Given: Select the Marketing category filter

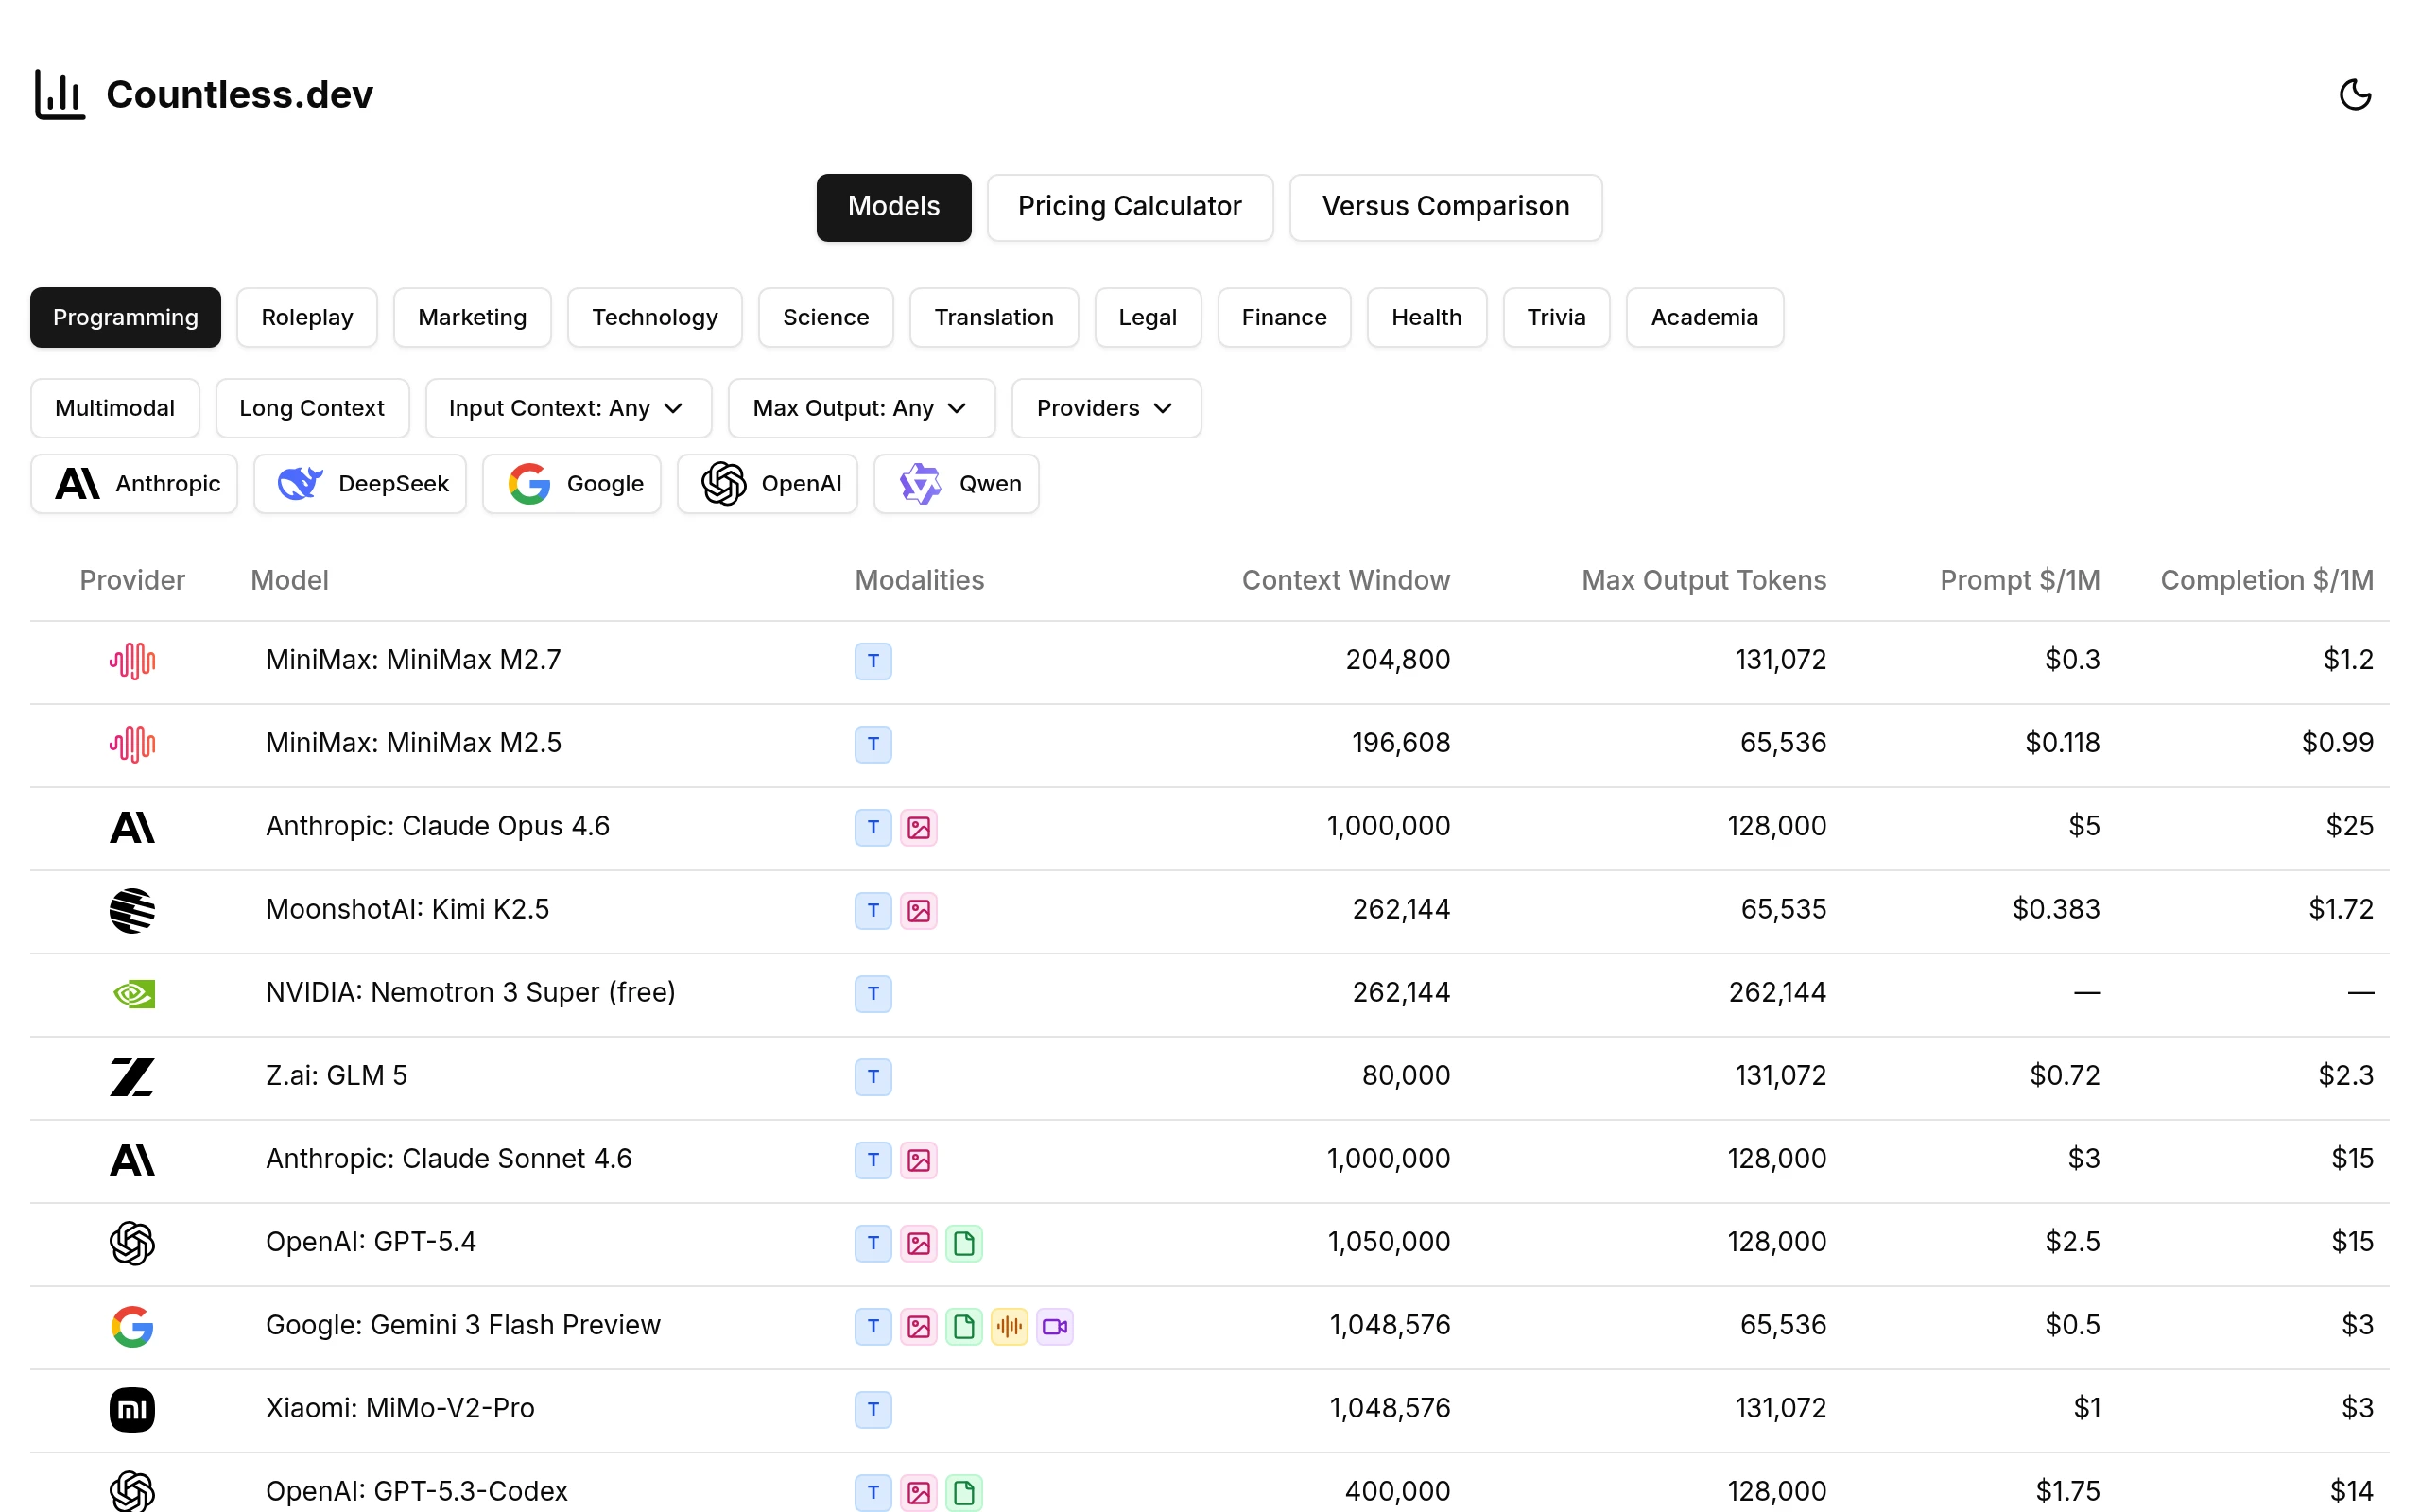Looking at the screenshot, I should [472, 317].
